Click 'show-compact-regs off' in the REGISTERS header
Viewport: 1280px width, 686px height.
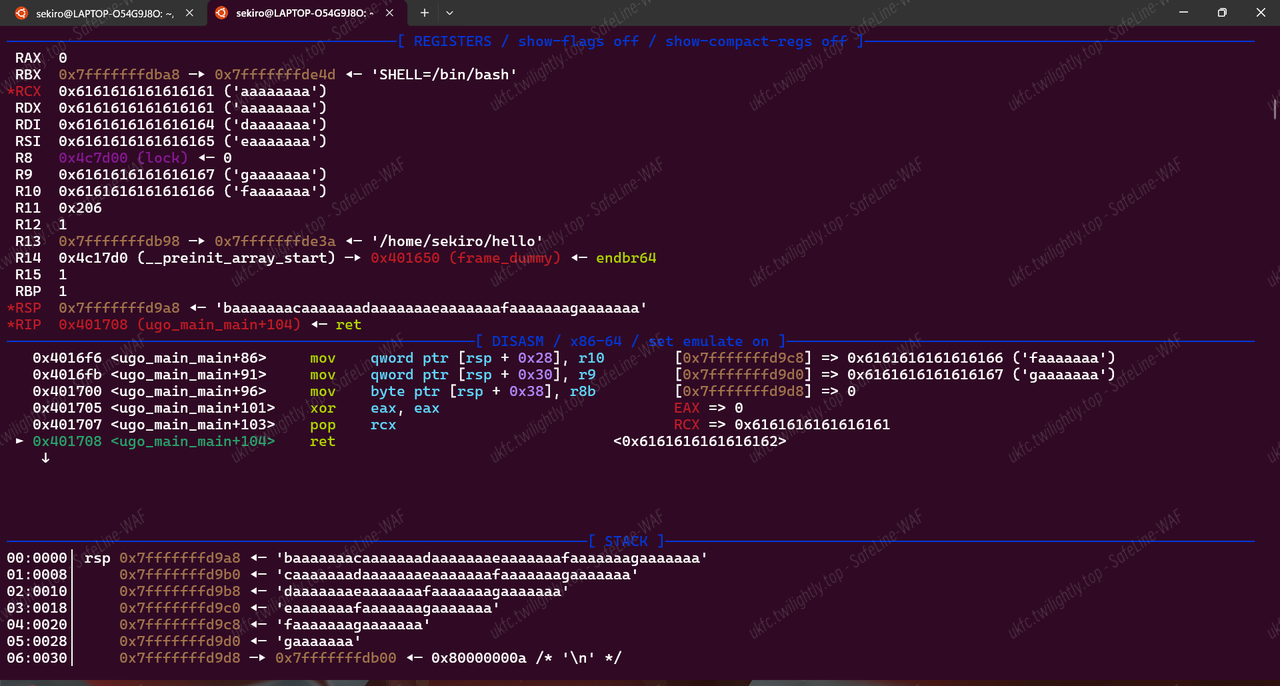coord(756,41)
